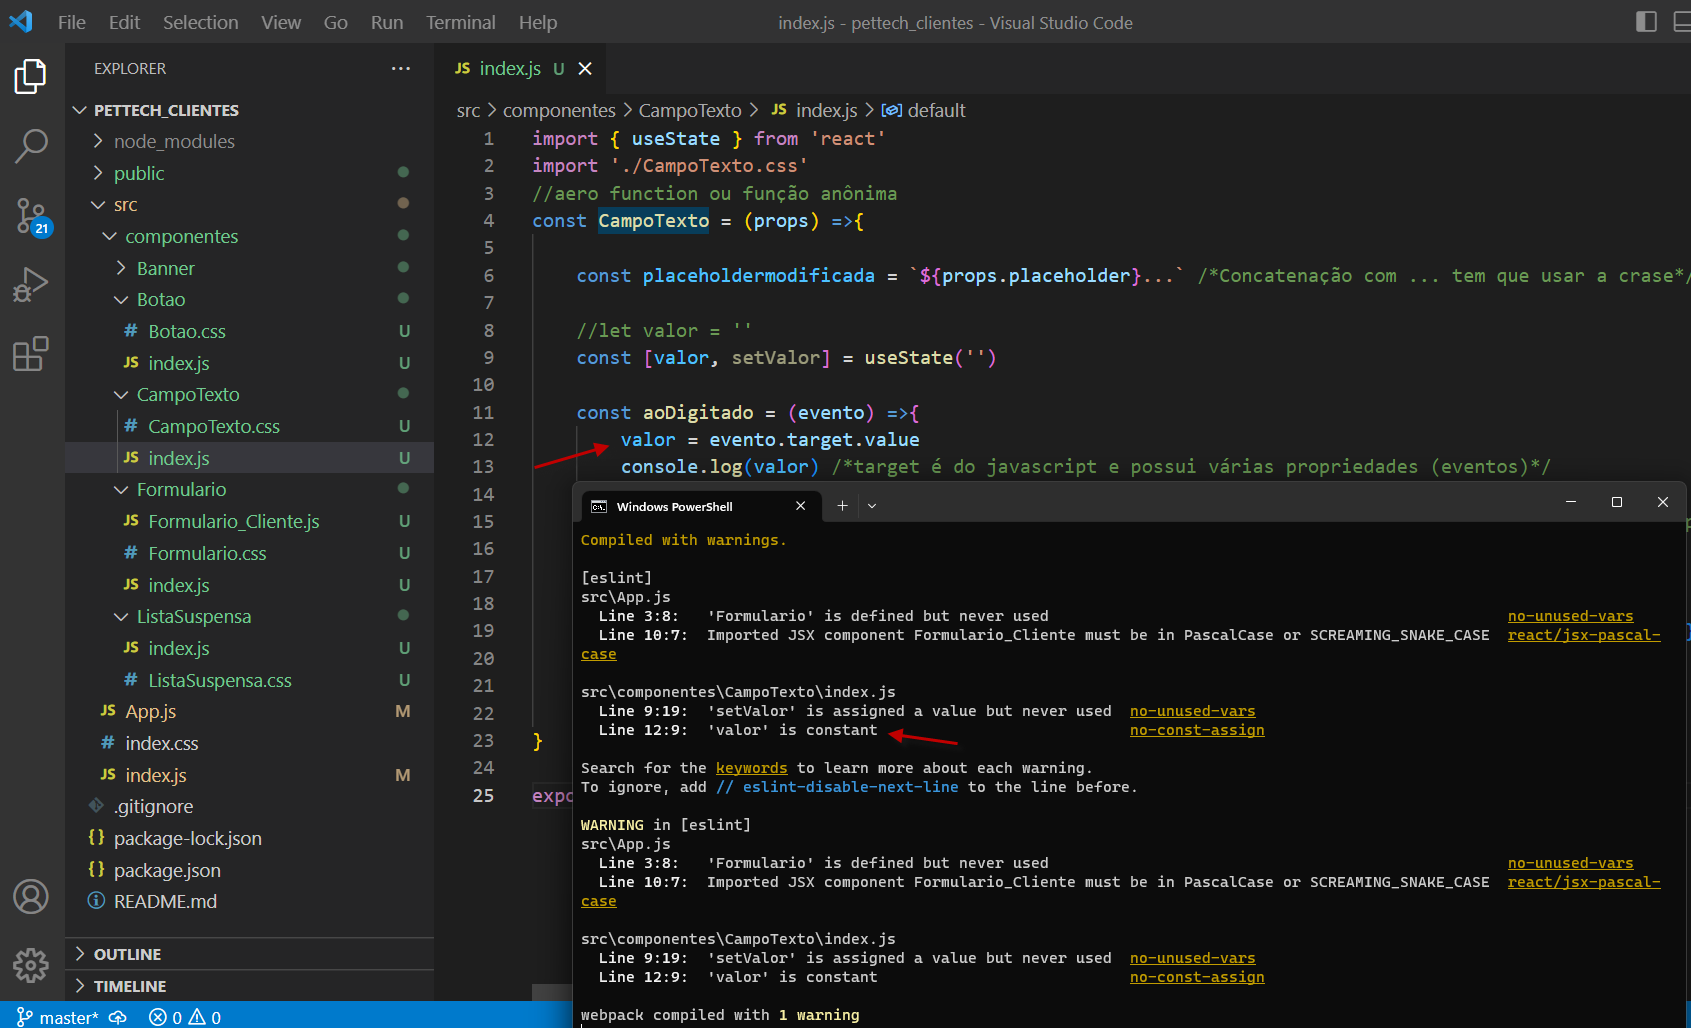The image size is (1691, 1028).
Task: Open the Explorer view in activity bar
Action: (x=30, y=76)
